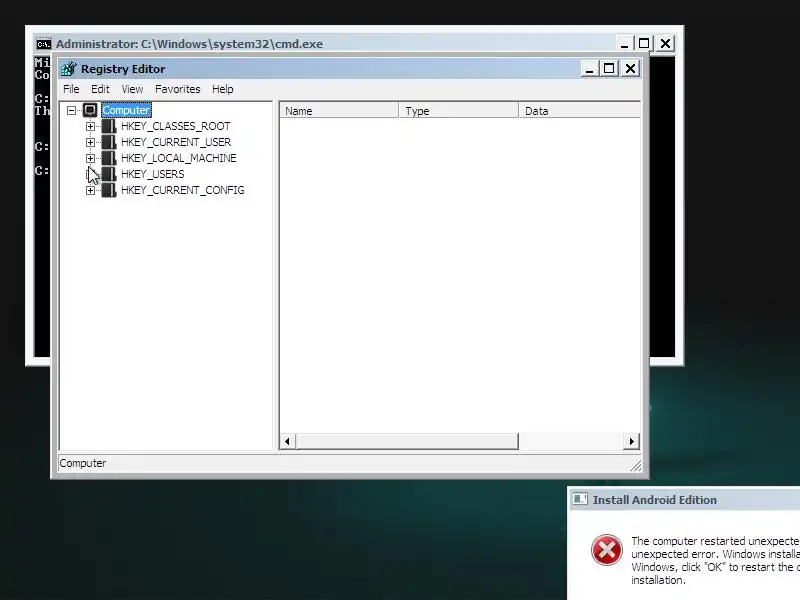Viewport: 800px width, 600px height.
Task: Click the resize grip in status bar
Action: [635, 465]
